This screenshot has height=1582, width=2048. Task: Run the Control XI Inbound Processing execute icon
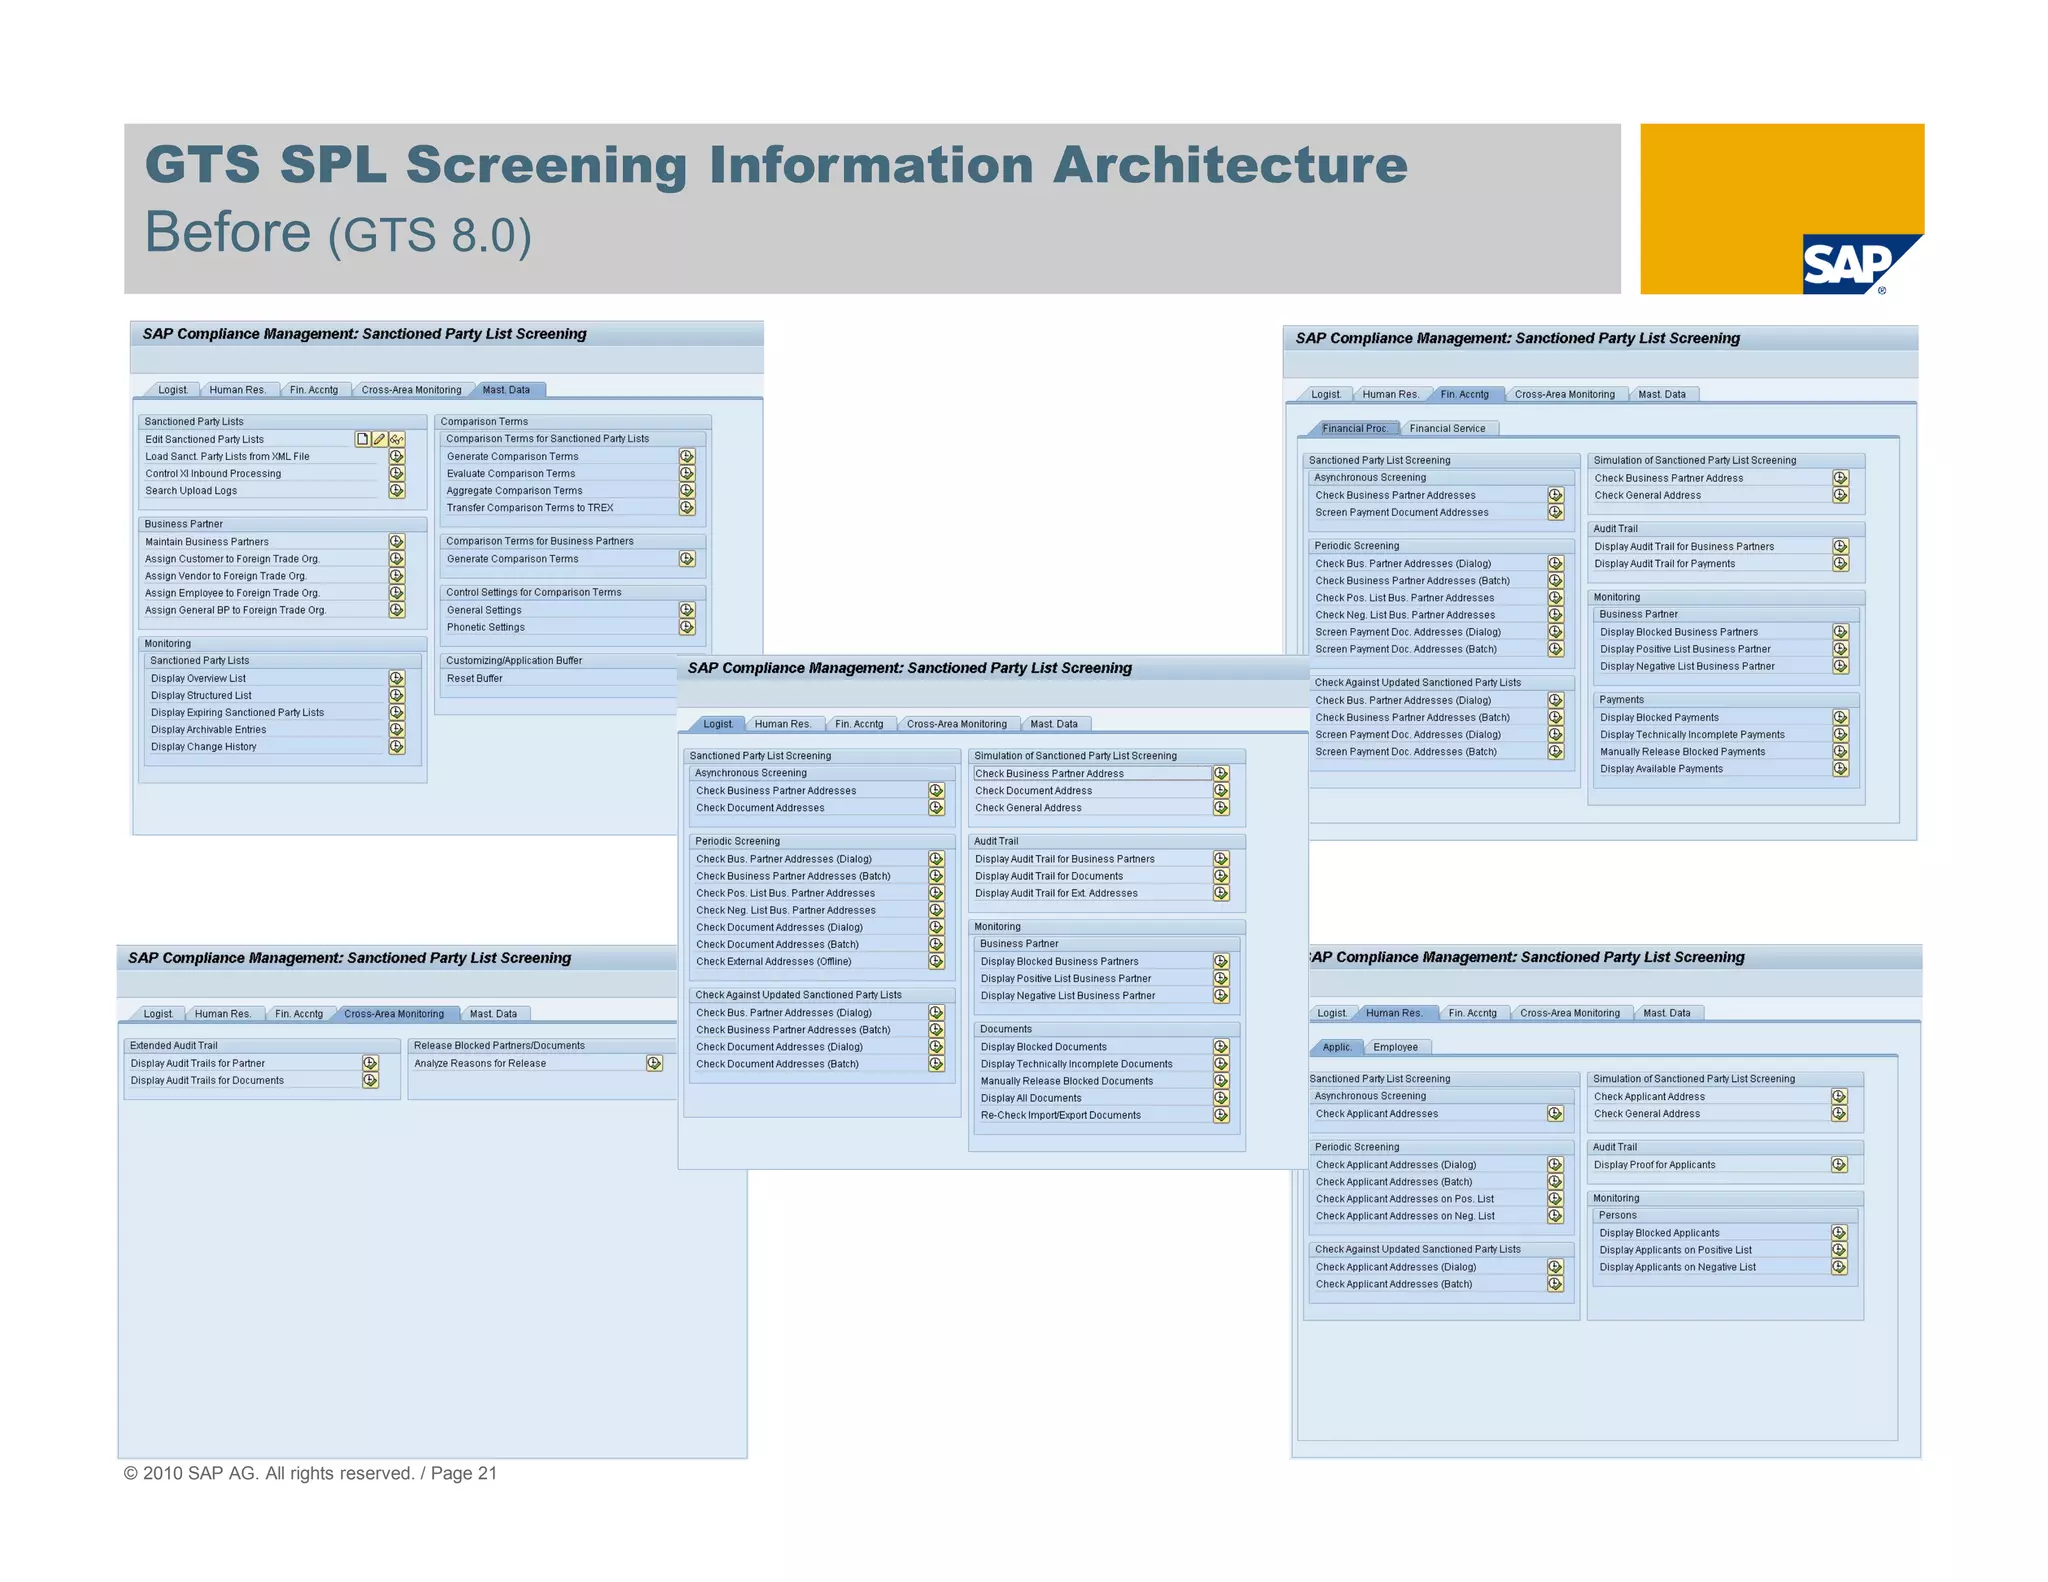pos(397,473)
